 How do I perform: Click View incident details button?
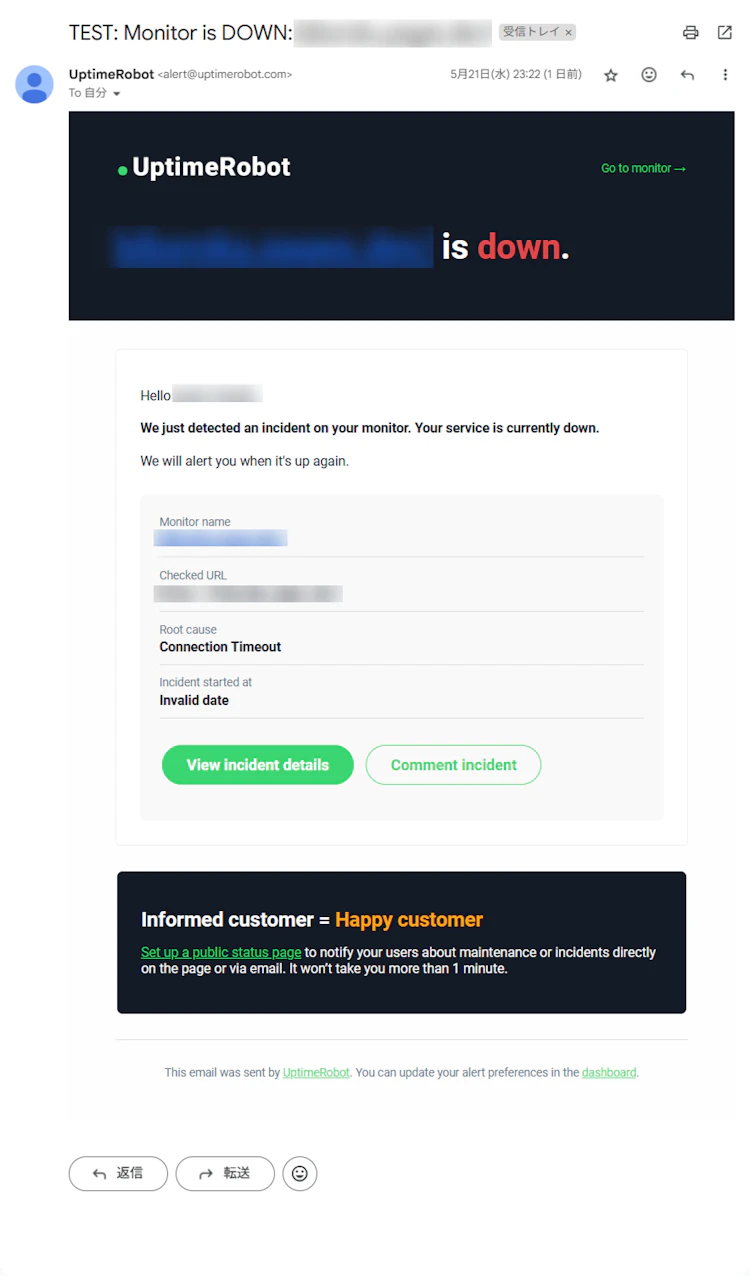coord(258,765)
